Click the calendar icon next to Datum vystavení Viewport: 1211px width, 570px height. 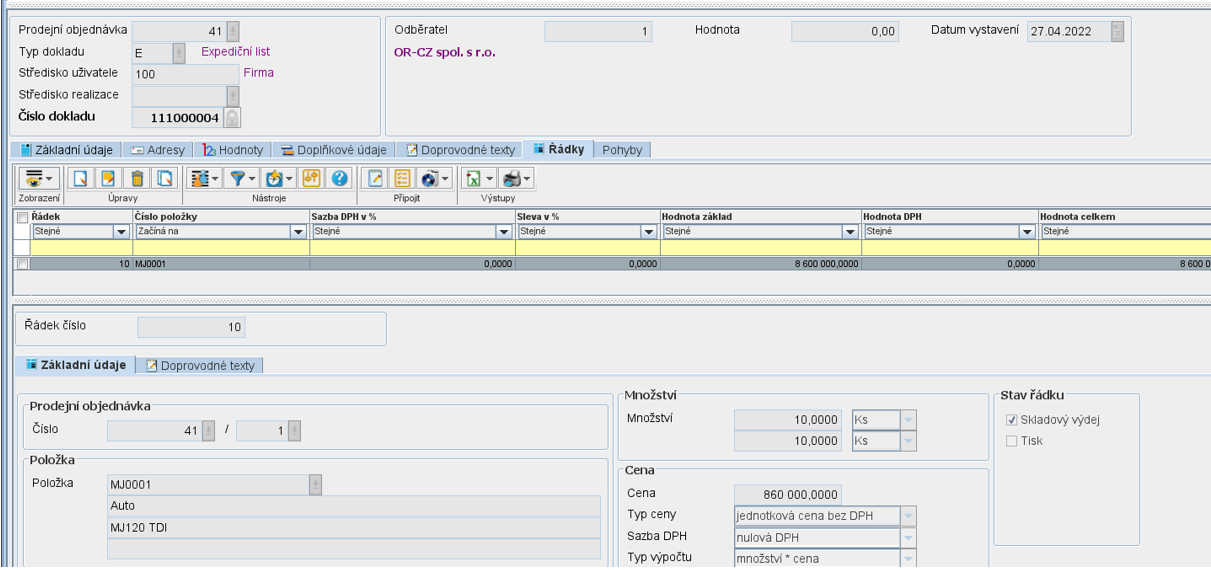click(x=1117, y=32)
